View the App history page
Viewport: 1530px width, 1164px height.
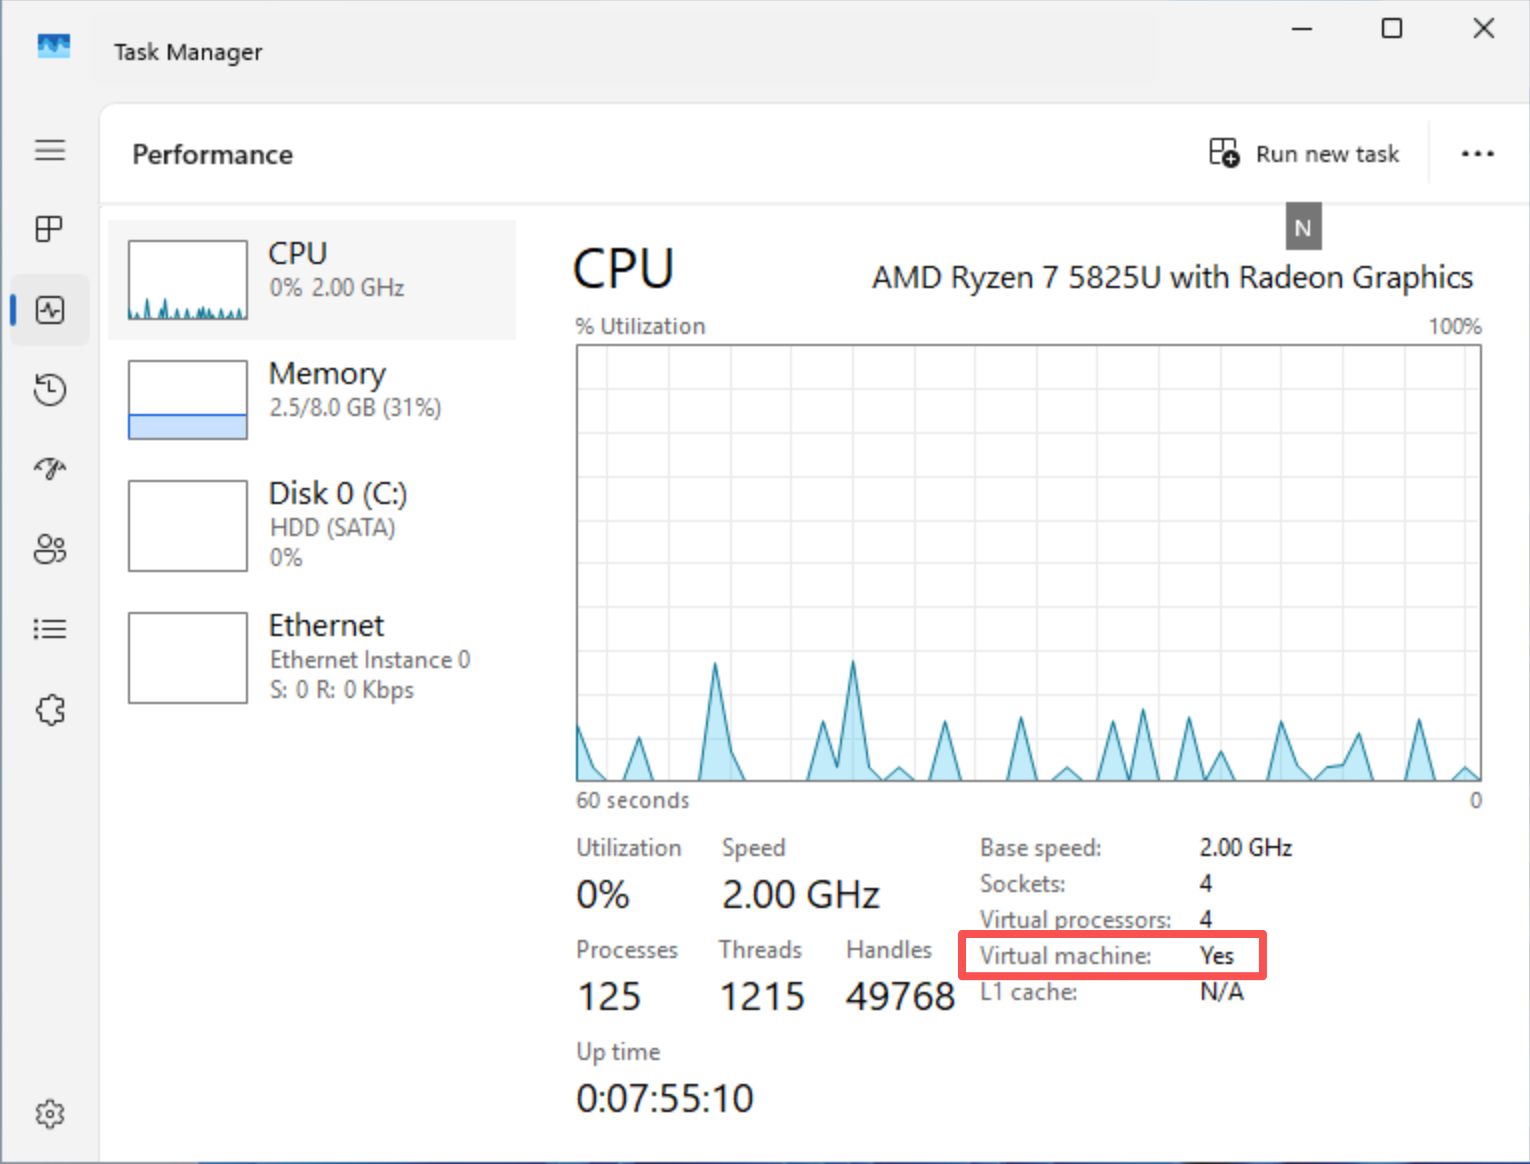tap(49, 390)
